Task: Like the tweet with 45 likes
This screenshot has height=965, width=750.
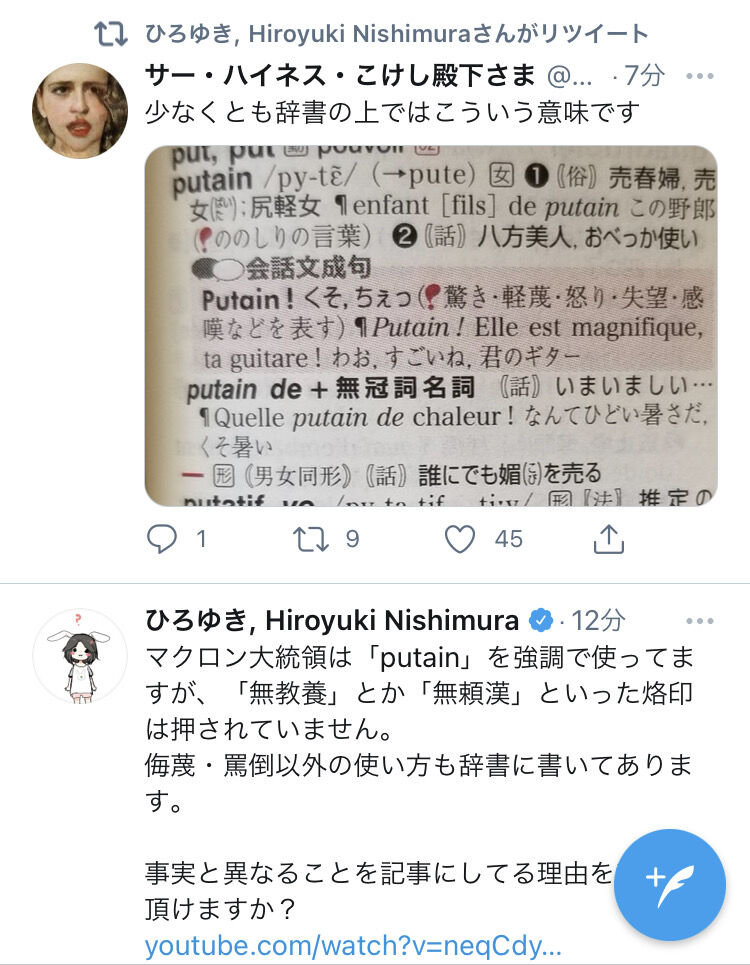Action: click(460, 539)
